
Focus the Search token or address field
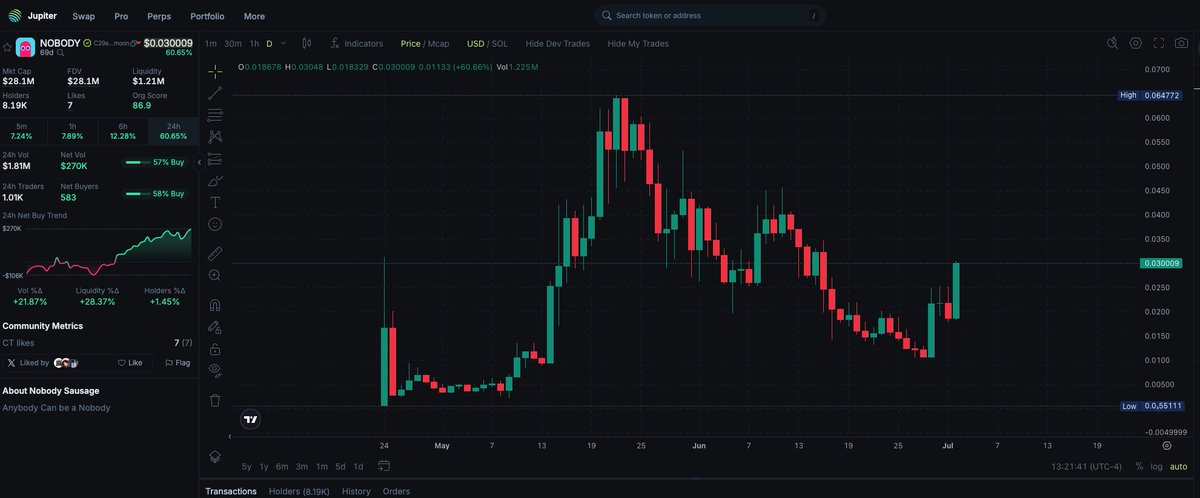[x=710, y=16]
